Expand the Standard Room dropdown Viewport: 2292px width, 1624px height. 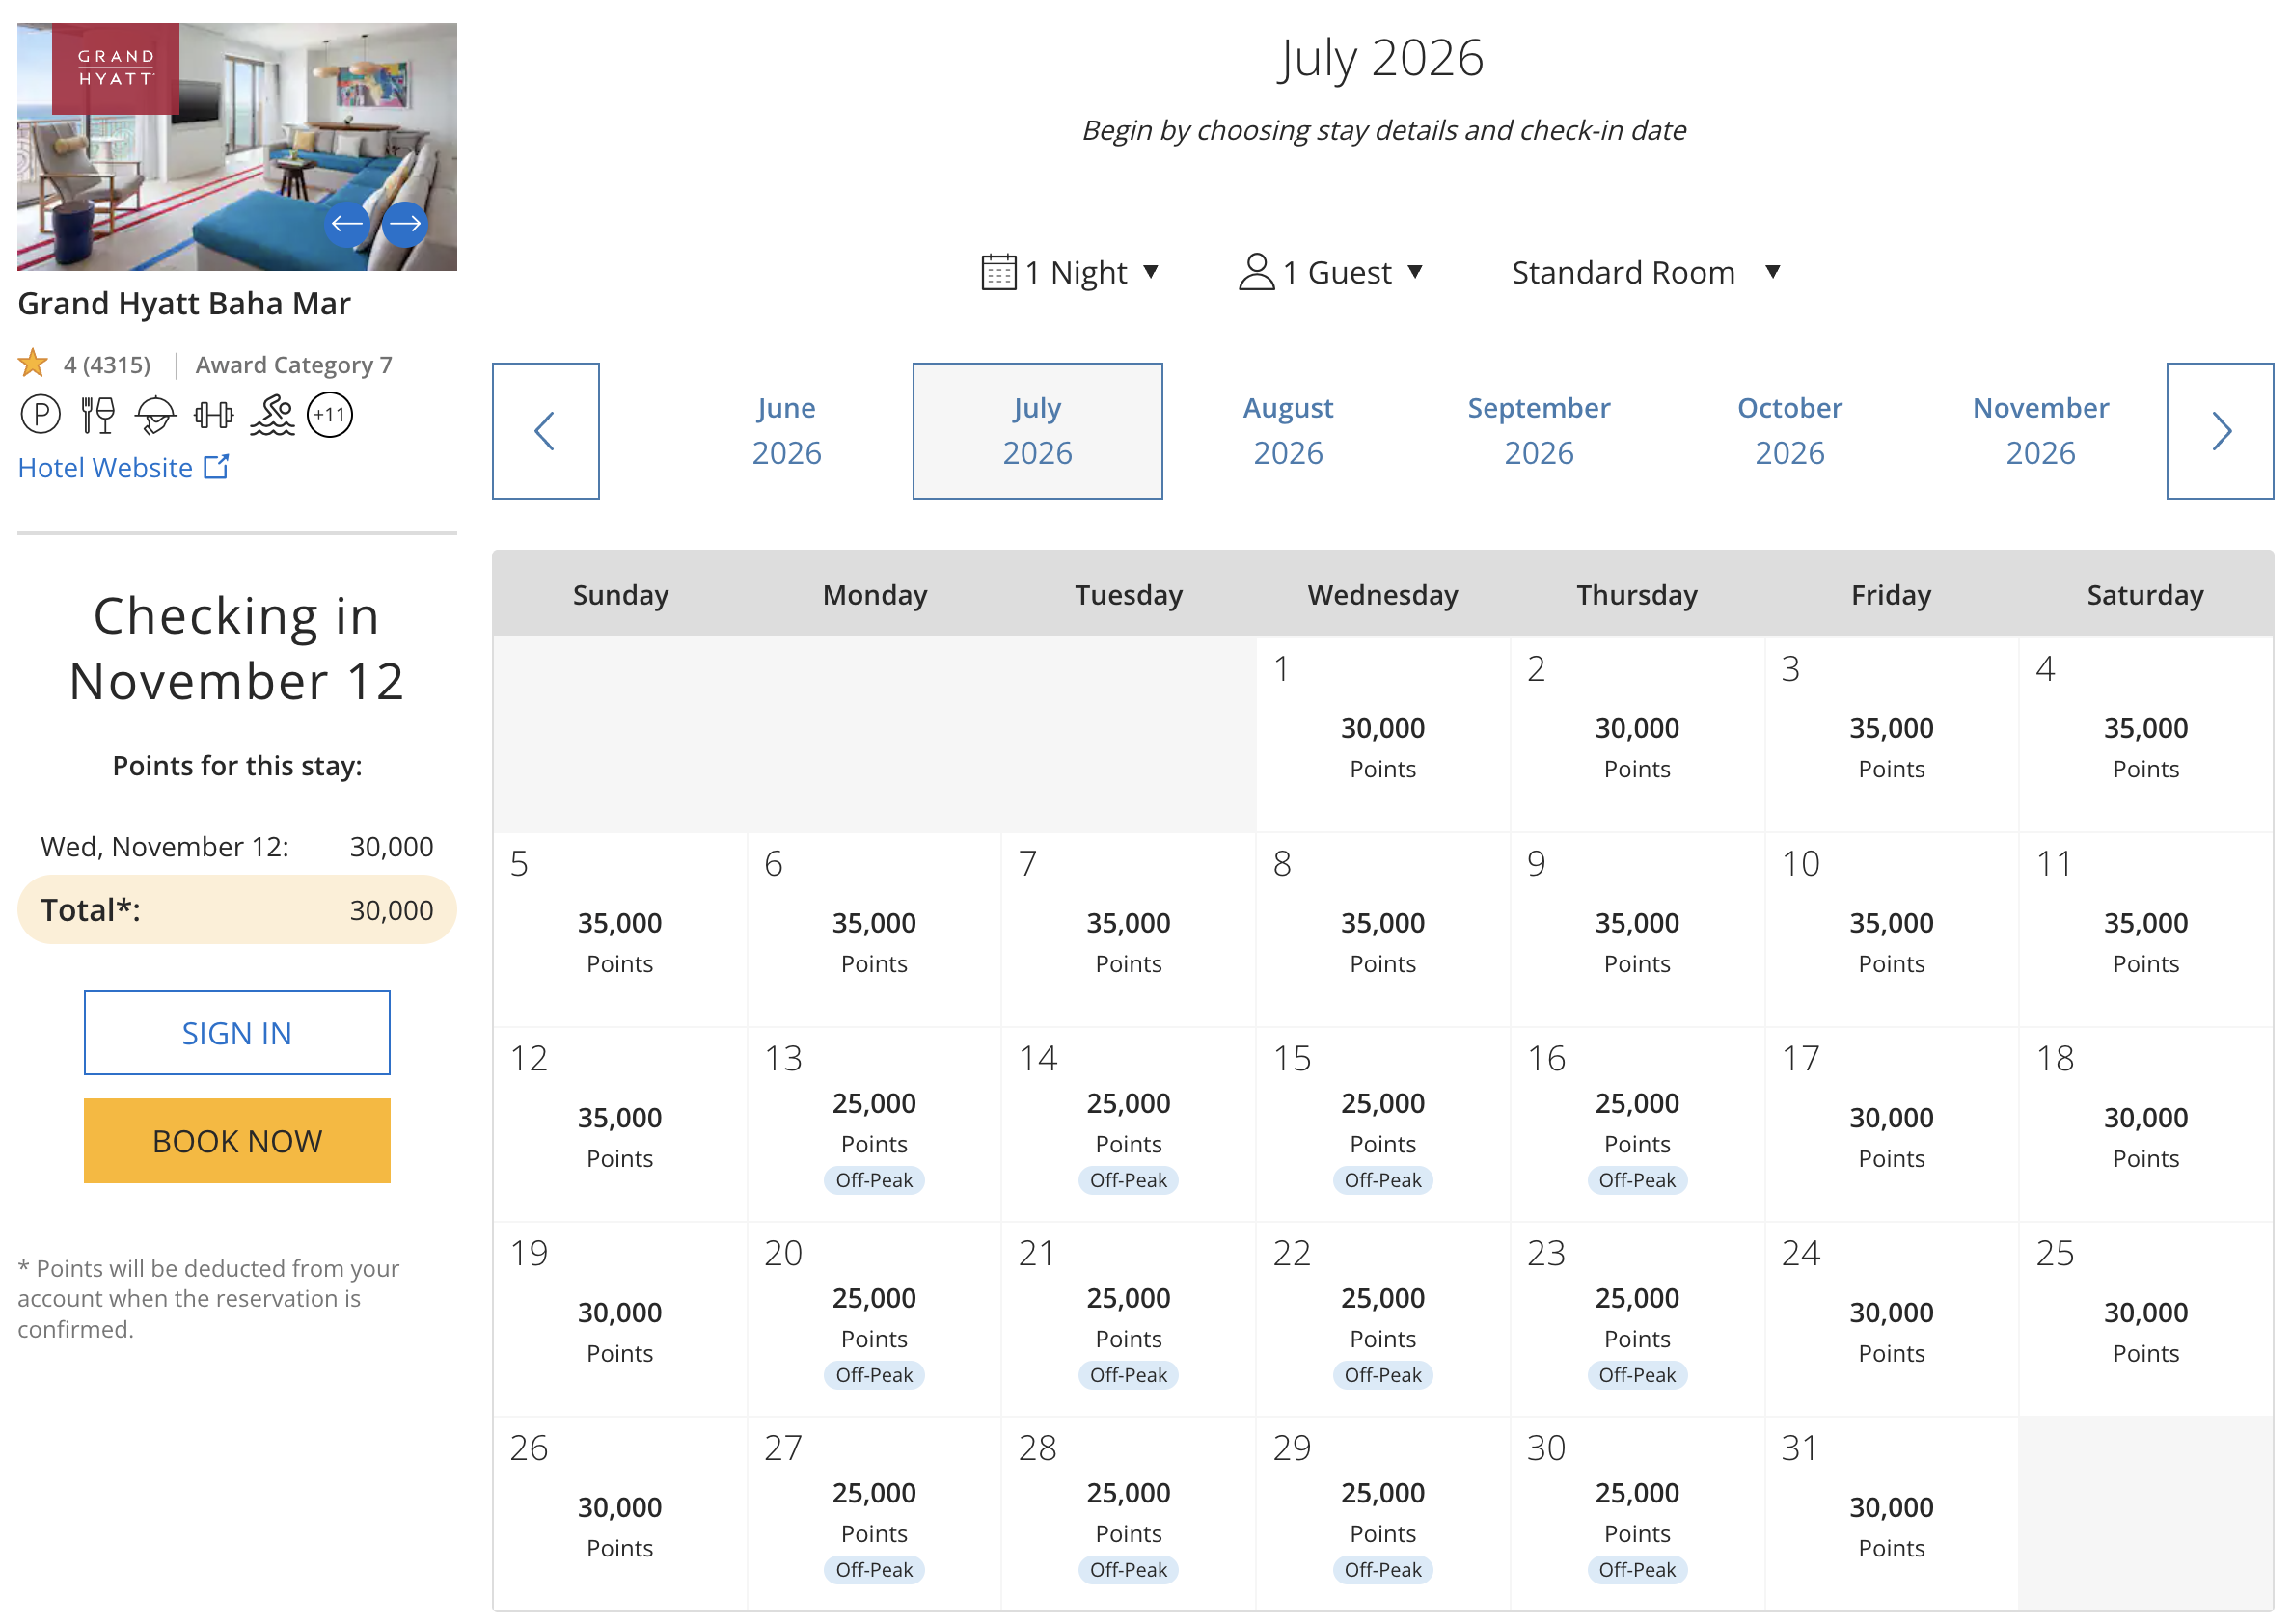tap(1645, 272)
